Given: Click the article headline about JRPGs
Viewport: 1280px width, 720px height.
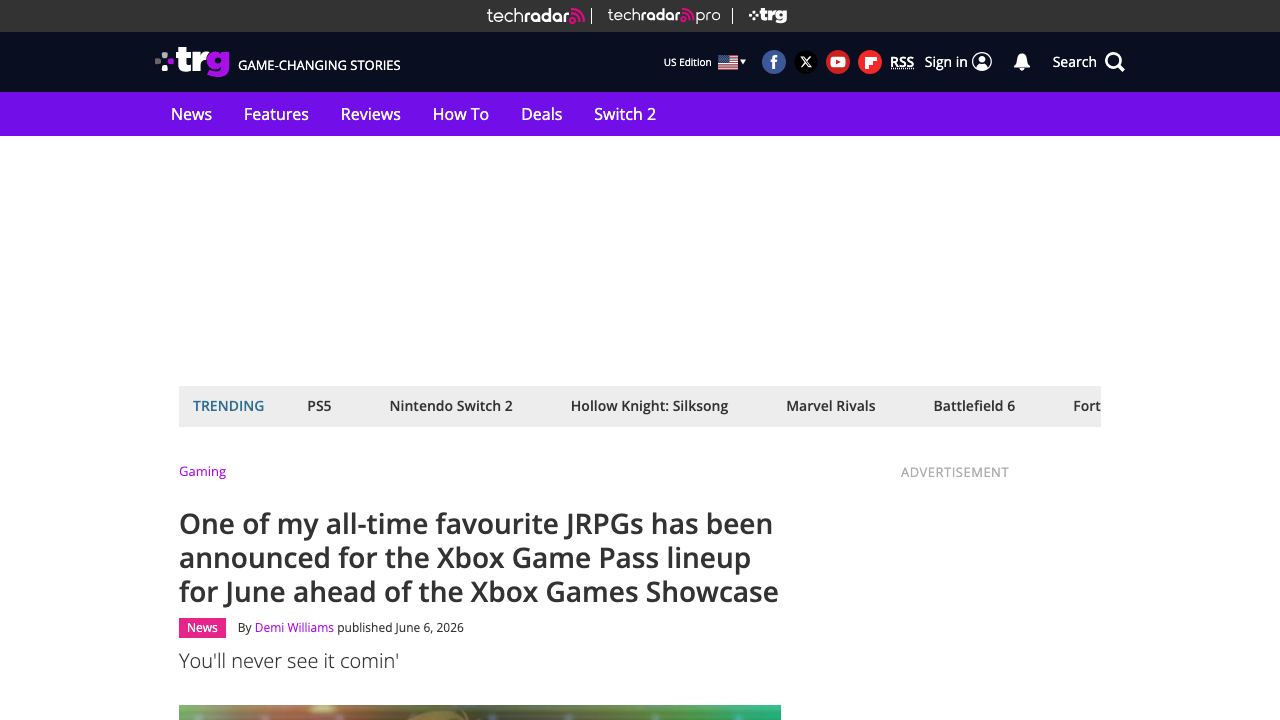Looking at the screenshot, I should coord(479,558).
